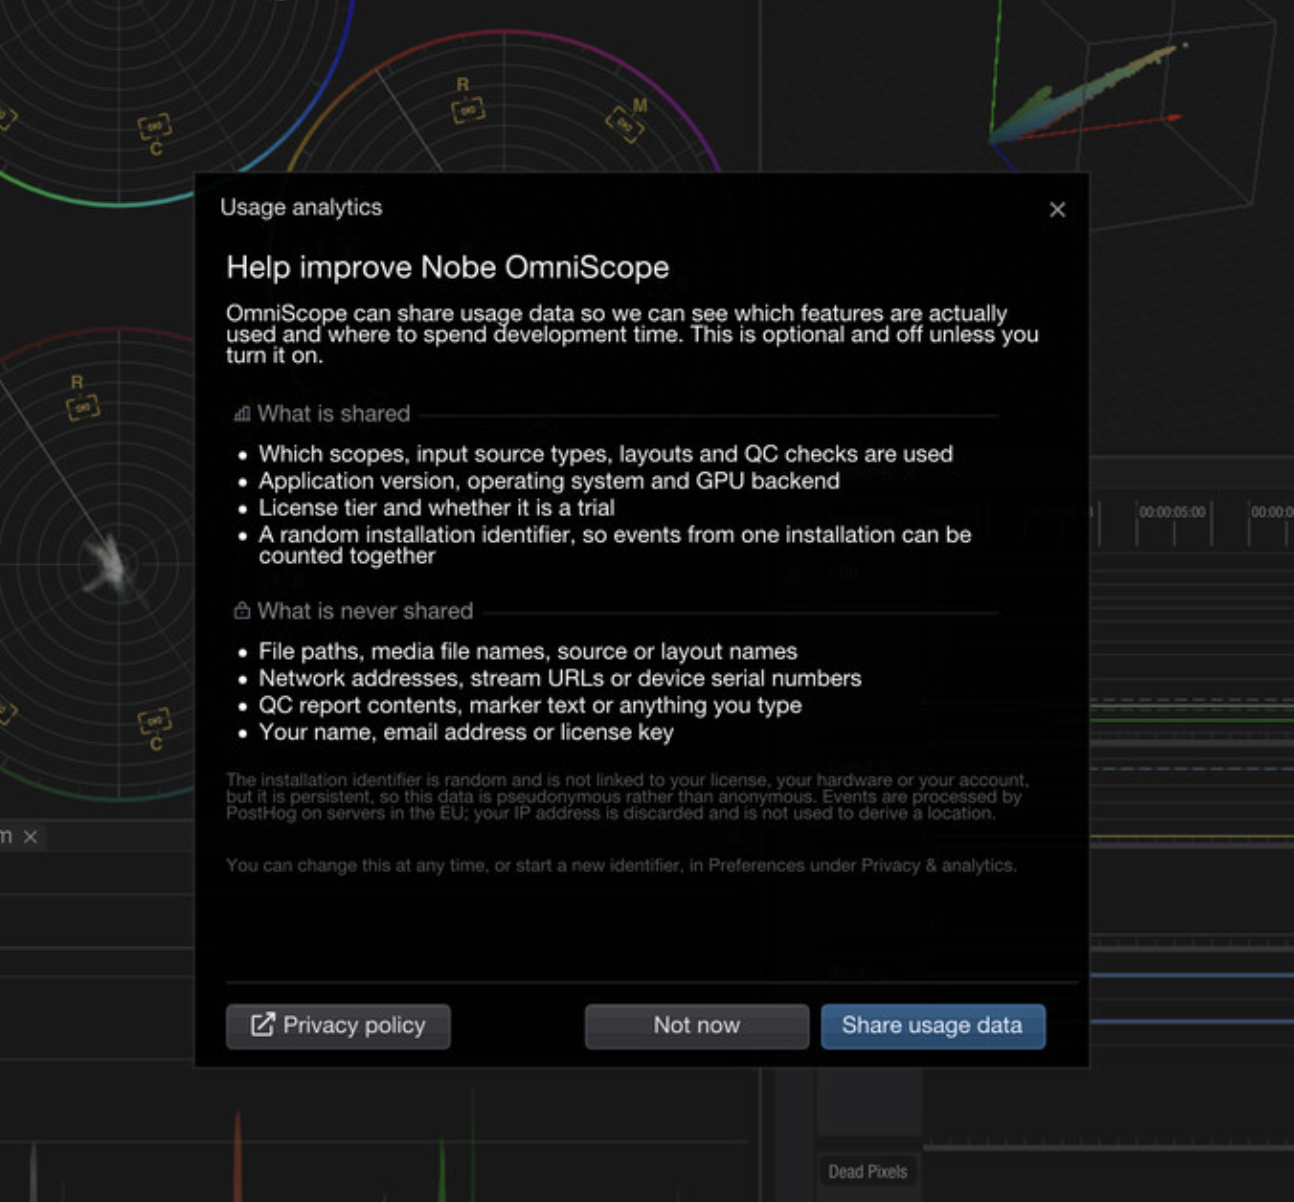Click the bullet about scopes and QC checks used
This screenshot has width=1294, height=1202.
[606, 454]
